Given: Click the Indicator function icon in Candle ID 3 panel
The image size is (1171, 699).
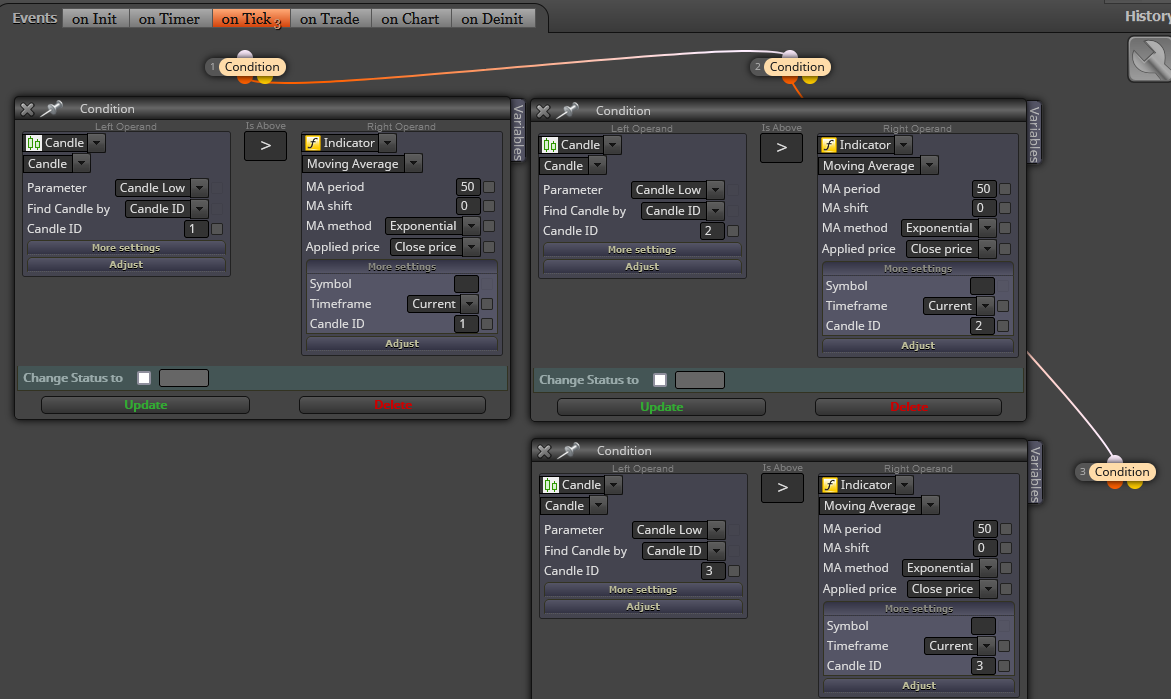Looking at the screenshot, I should coord(830,485).
